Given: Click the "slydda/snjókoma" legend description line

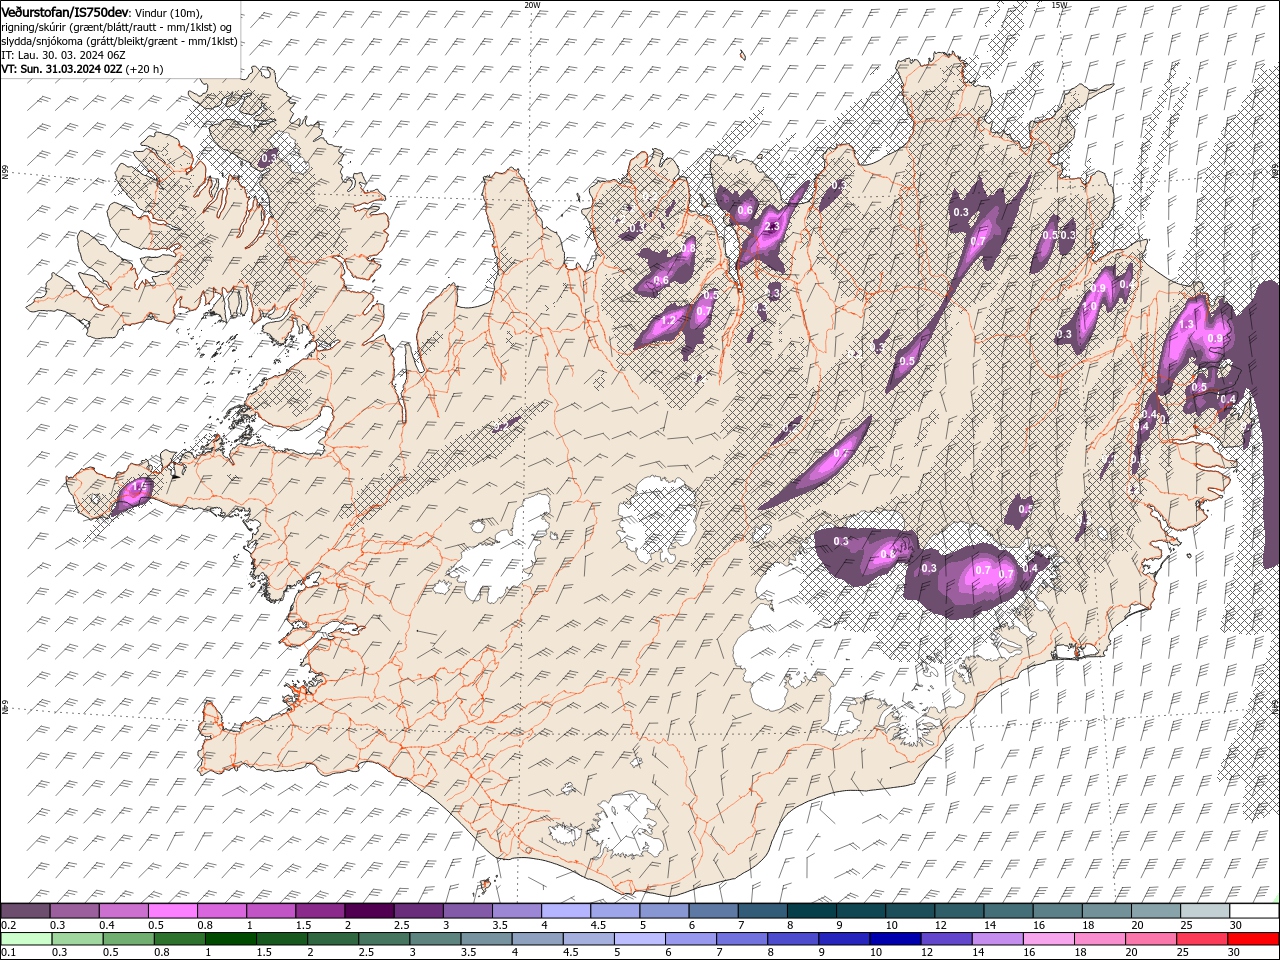Looking at the screenshot, I should click(120, 41).
